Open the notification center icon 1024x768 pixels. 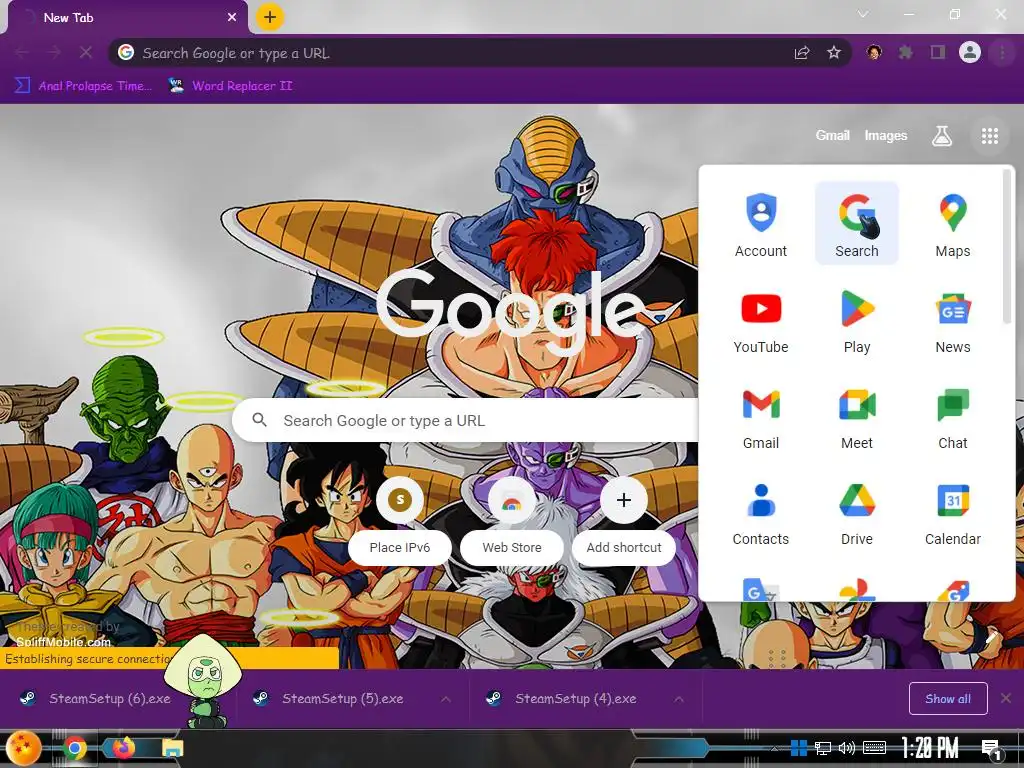point(991,749)
